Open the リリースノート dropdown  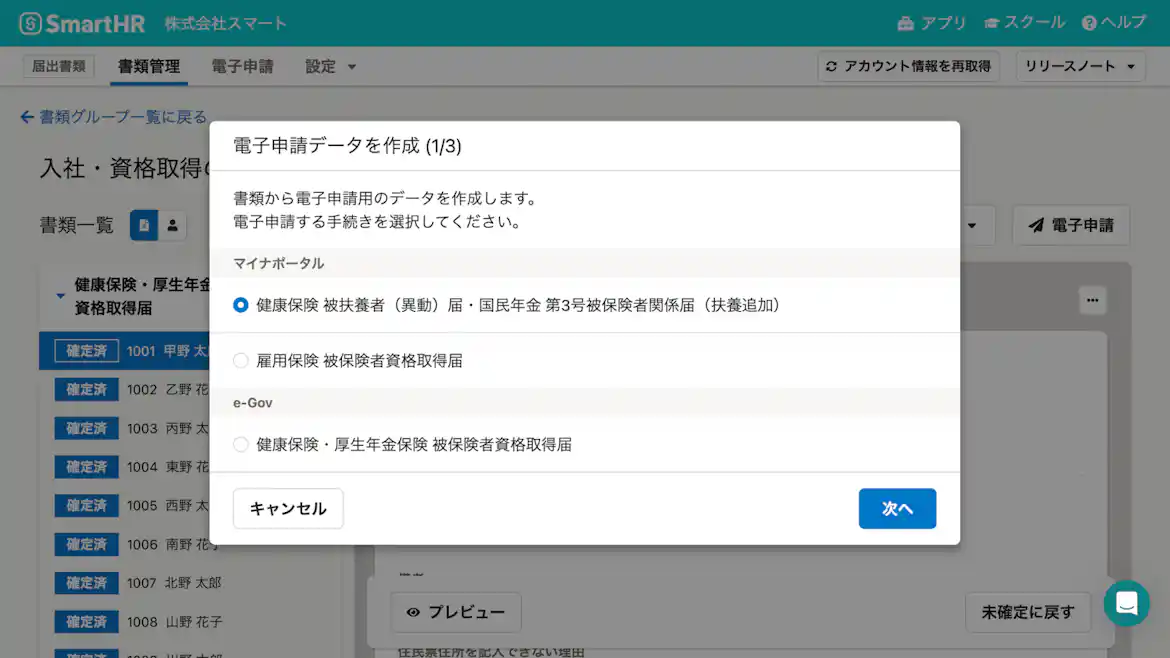coord(1080,66)
